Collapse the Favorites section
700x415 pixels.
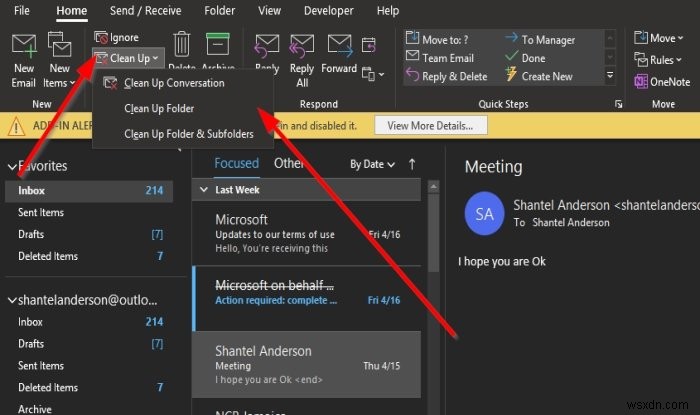(12, 167)
